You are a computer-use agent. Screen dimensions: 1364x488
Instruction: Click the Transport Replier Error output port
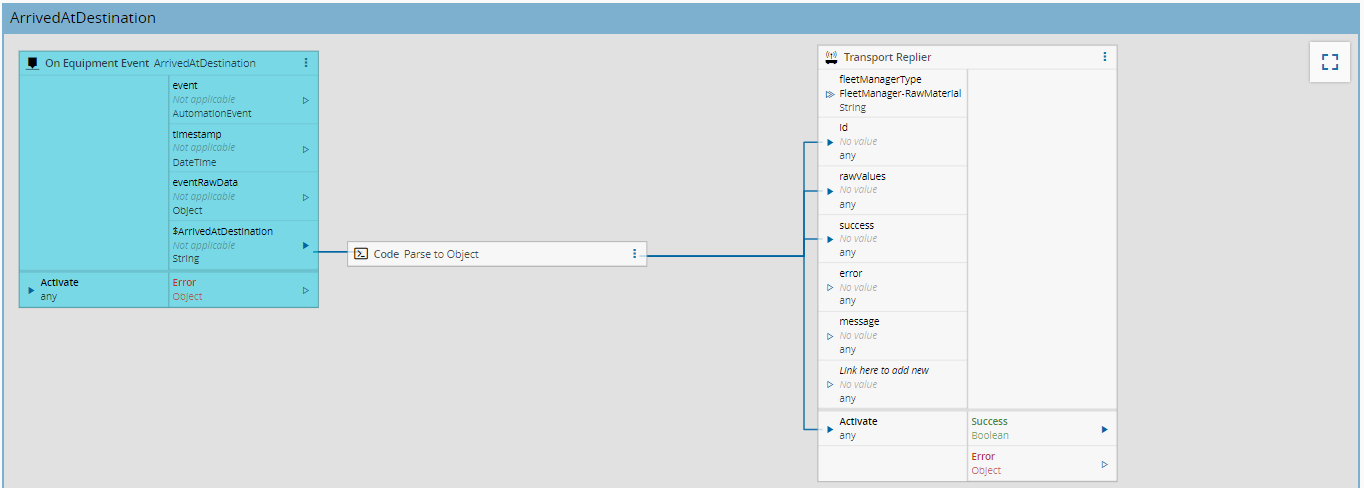tap(1104, 464)
